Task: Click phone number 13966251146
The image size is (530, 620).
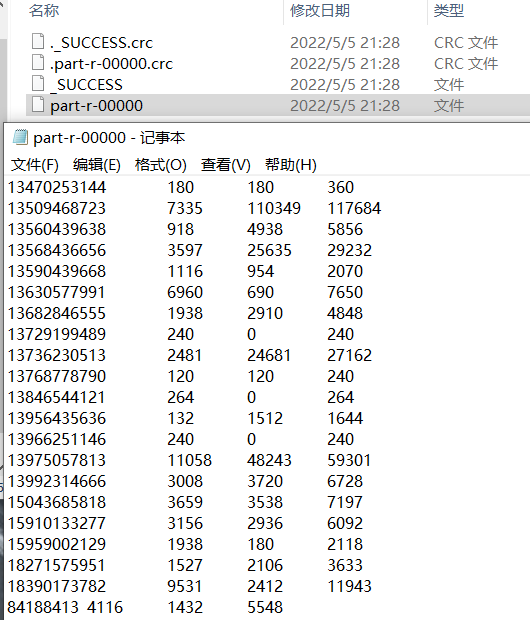Action: pos(57,439)
